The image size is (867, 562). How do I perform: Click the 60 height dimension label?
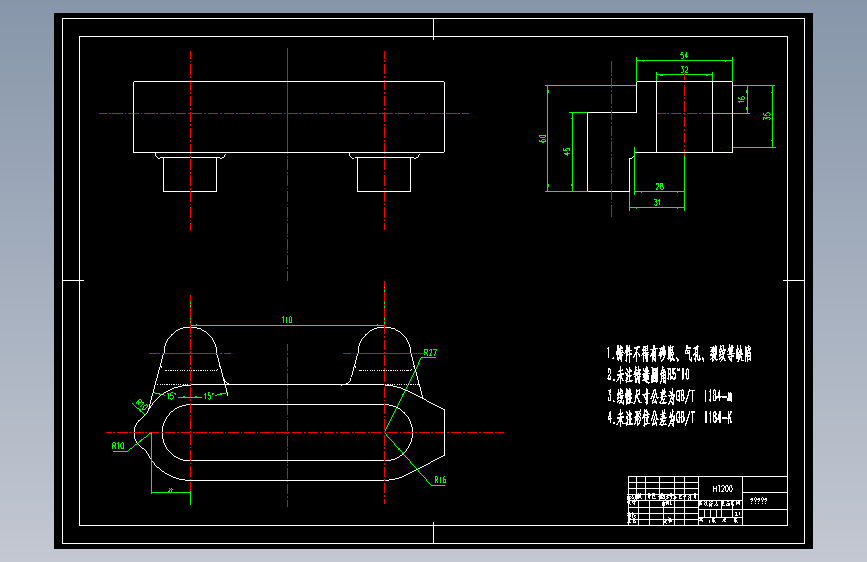pyautogui.click(x=542, y=139)
